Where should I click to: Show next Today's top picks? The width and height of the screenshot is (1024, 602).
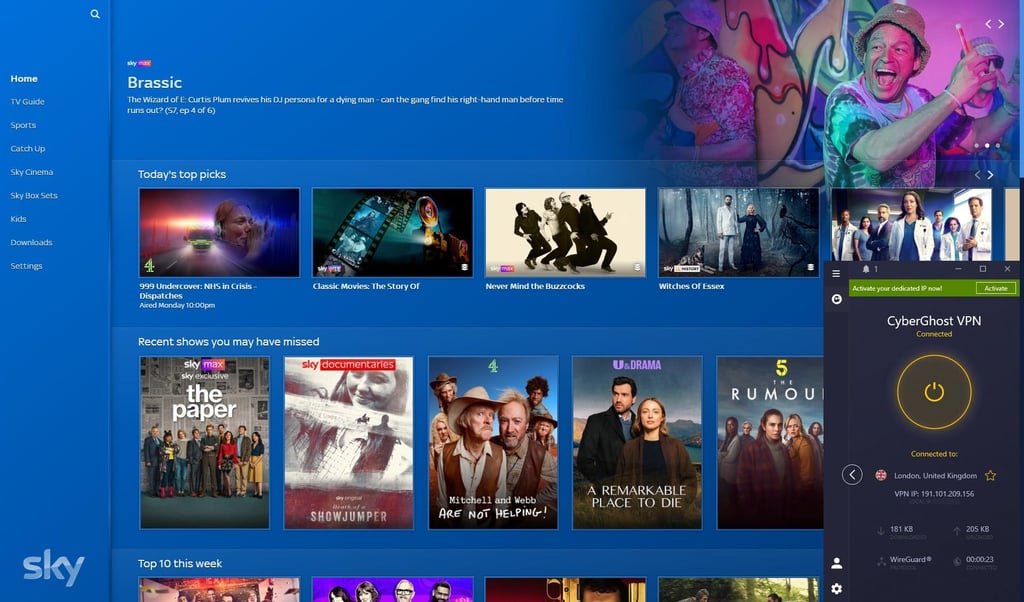(x=990, y=174)
